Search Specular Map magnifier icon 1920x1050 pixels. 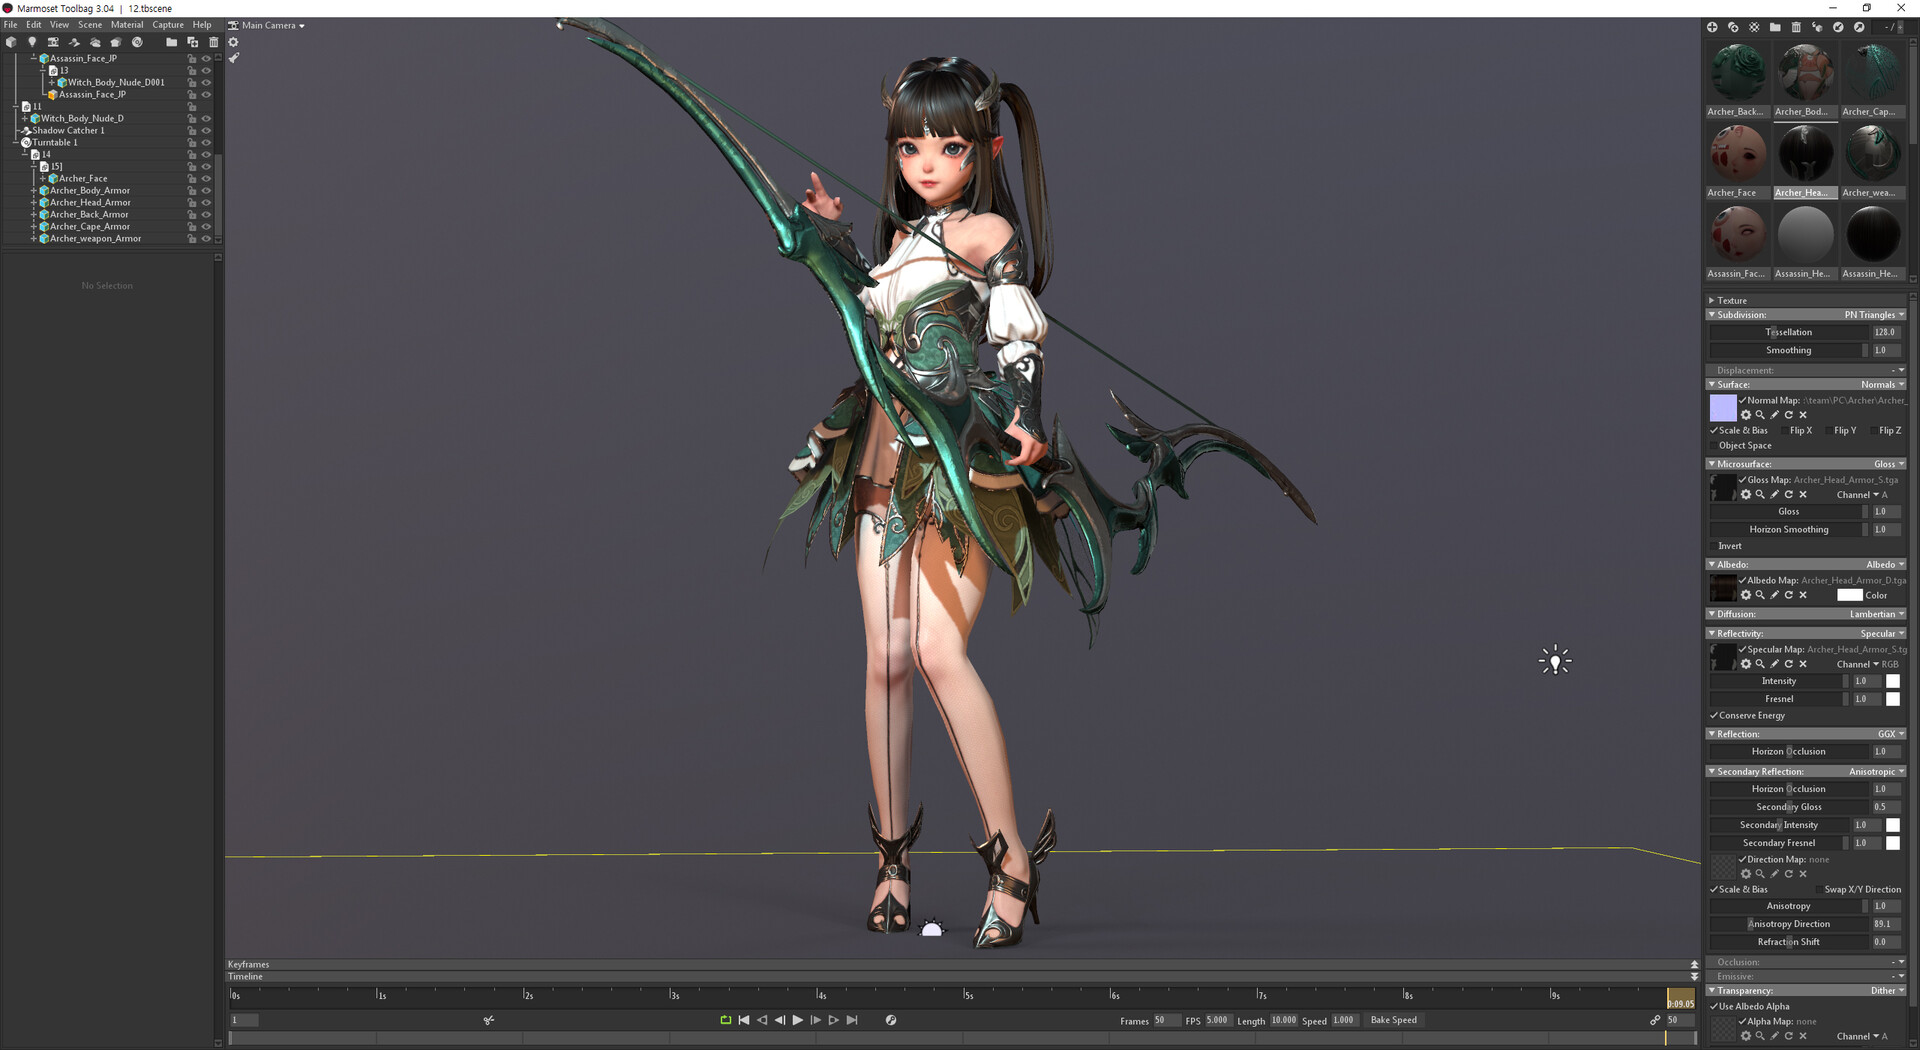click(x=1760, y=664)
